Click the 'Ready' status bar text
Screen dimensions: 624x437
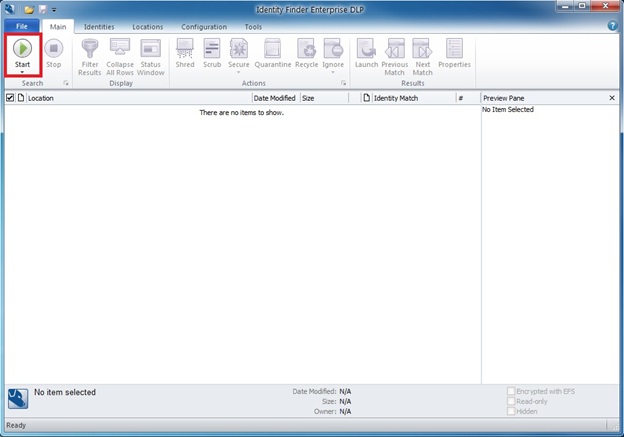pyautogui.click(x=16, y=425)
